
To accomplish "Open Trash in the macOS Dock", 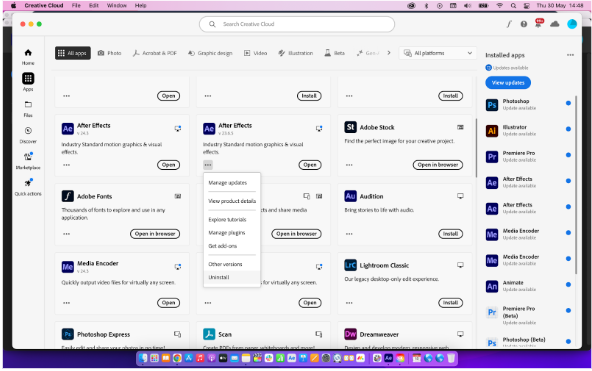I will pos(451,358).
